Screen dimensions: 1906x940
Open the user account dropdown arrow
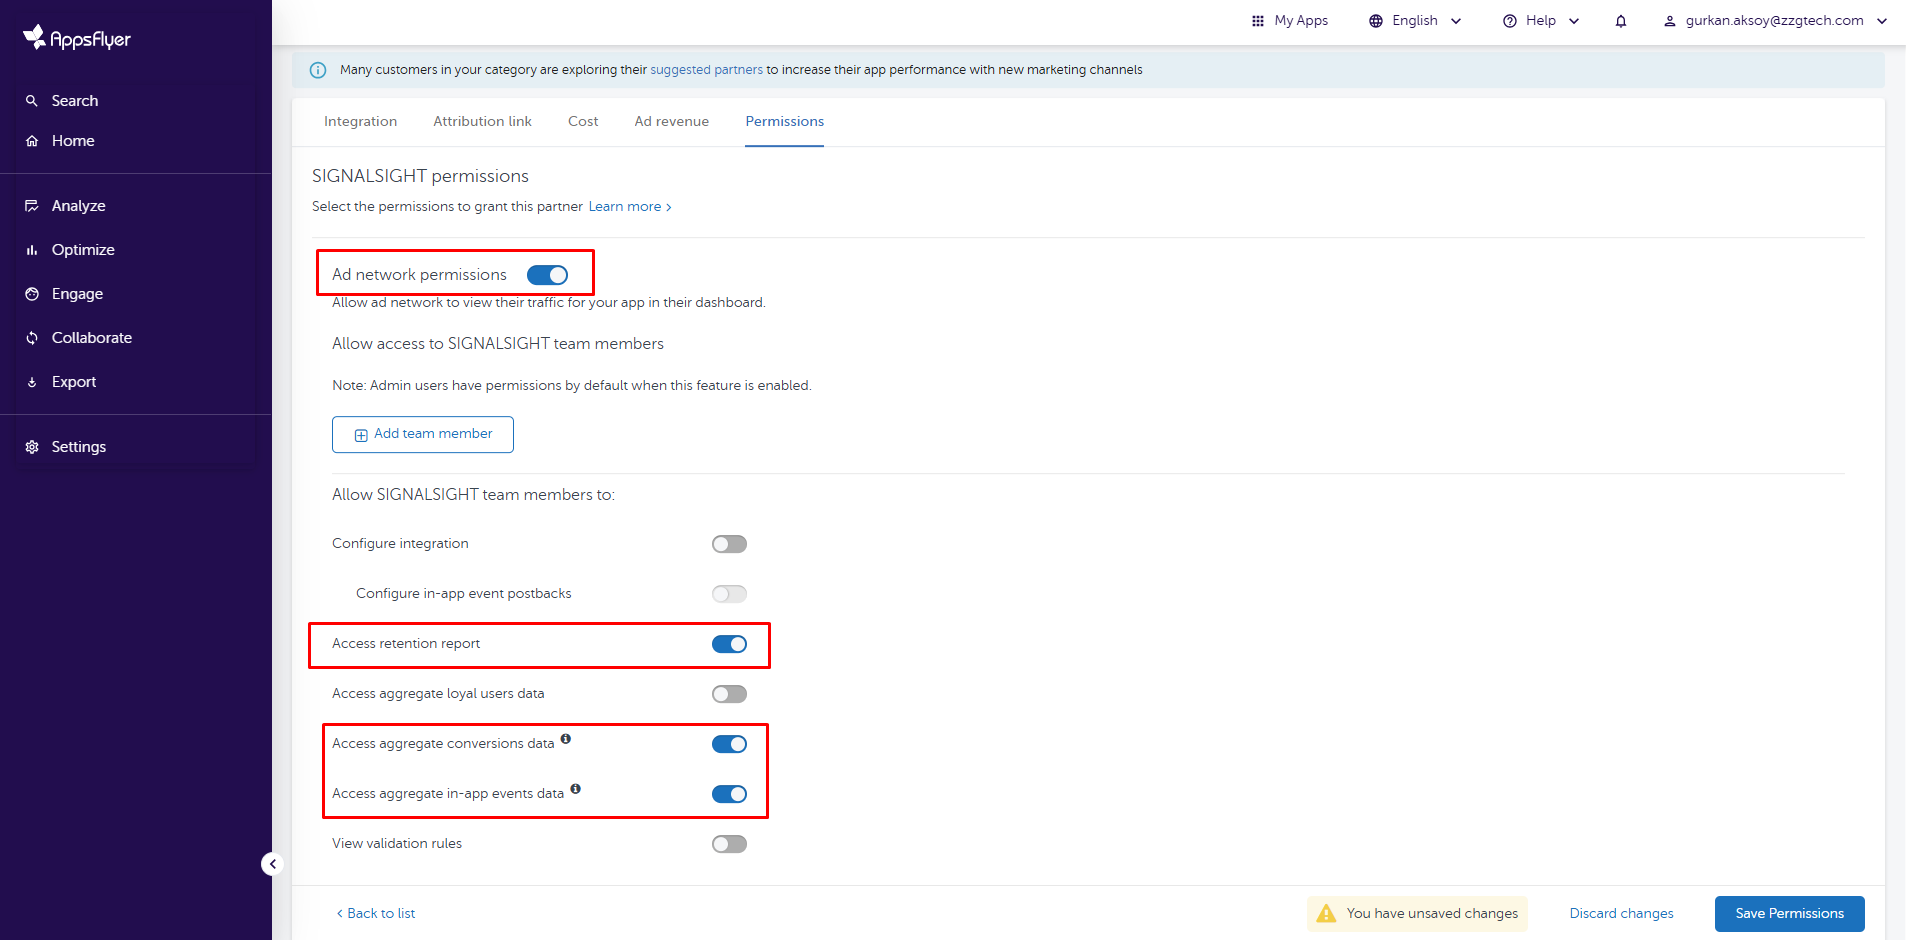coord(1882,21)
